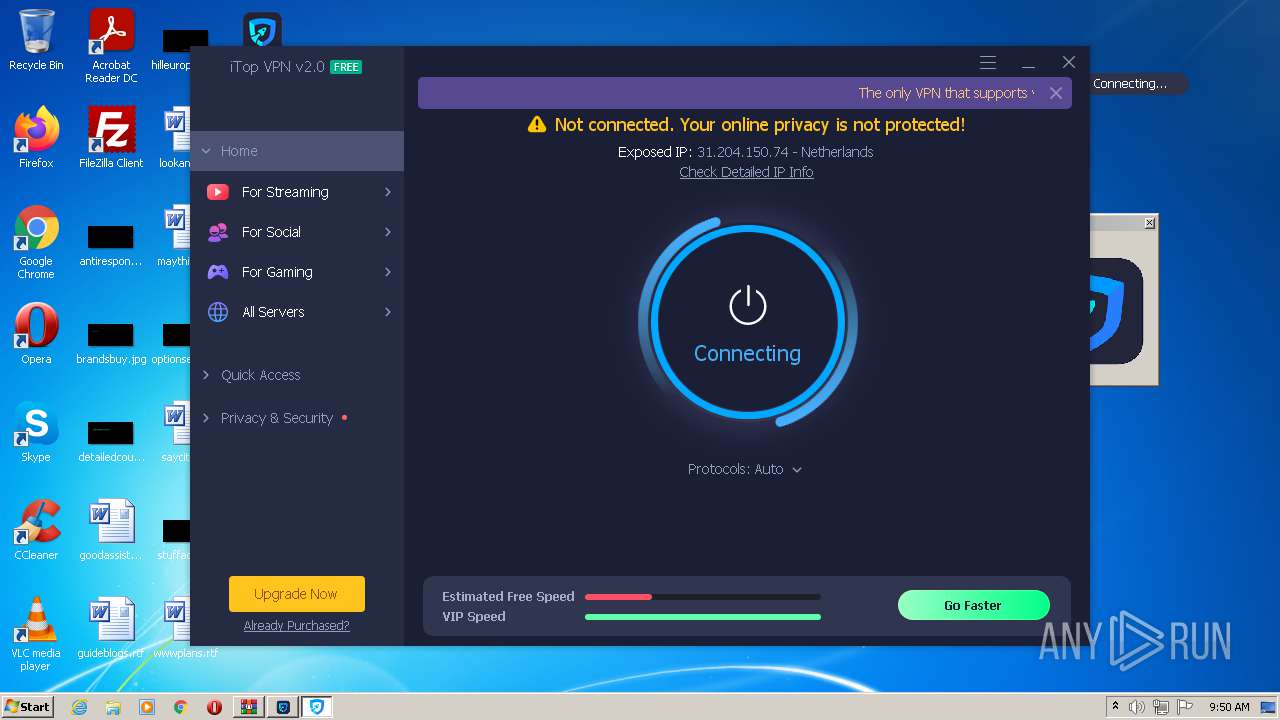Open Skype desktop shortcut
1280x720 pixels.
pyautogui.click(x=36, y=432)
